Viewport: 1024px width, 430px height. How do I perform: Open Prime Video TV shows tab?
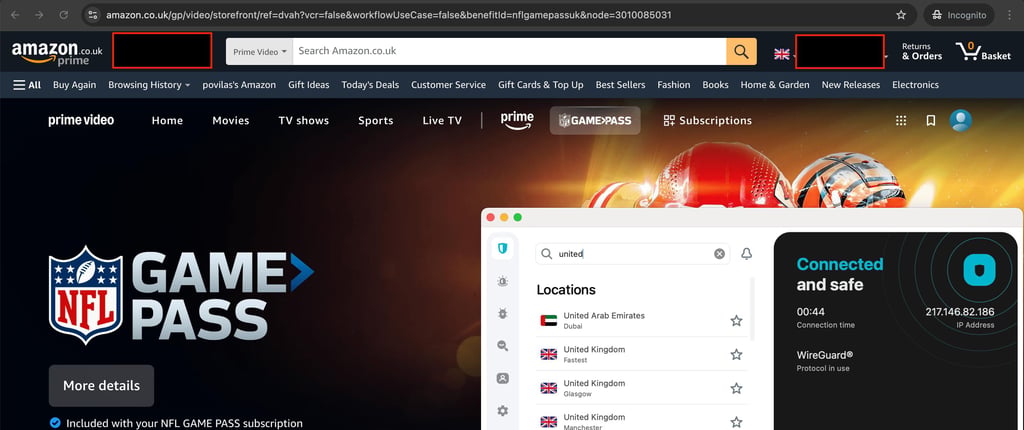304,120
